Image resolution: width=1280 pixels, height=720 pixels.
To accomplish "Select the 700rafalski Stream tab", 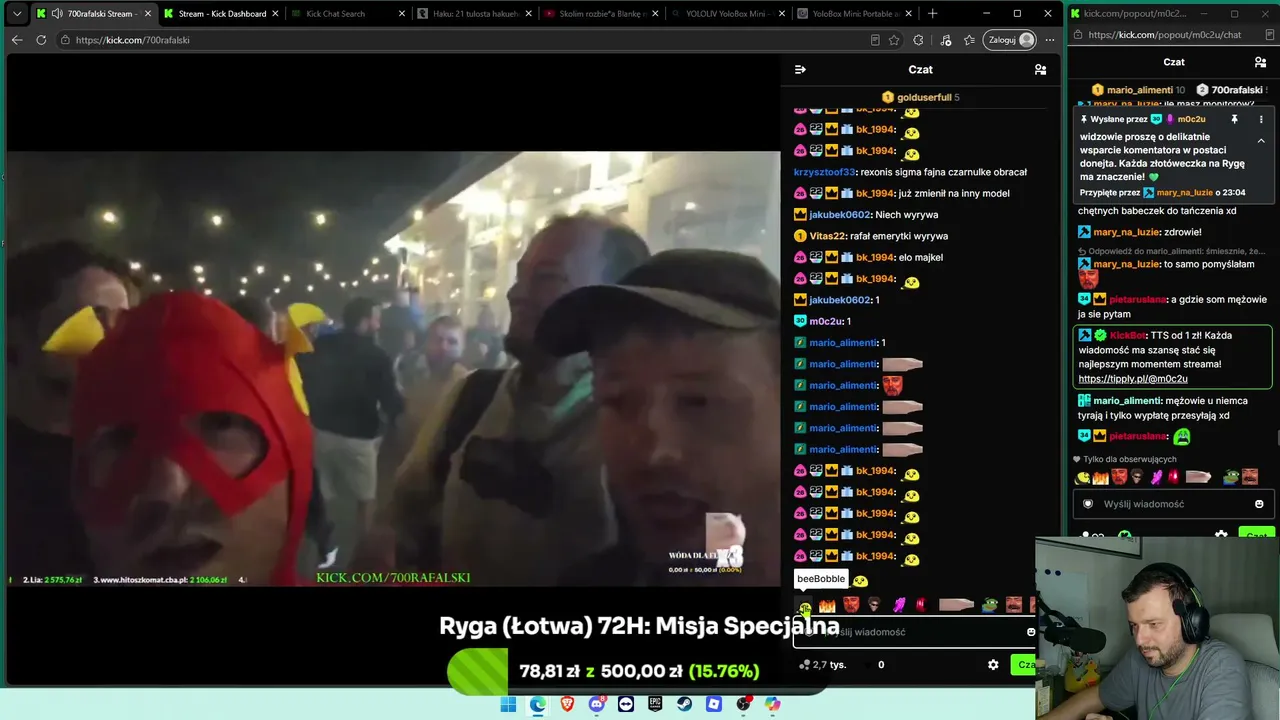I will [x=95, y=14].
